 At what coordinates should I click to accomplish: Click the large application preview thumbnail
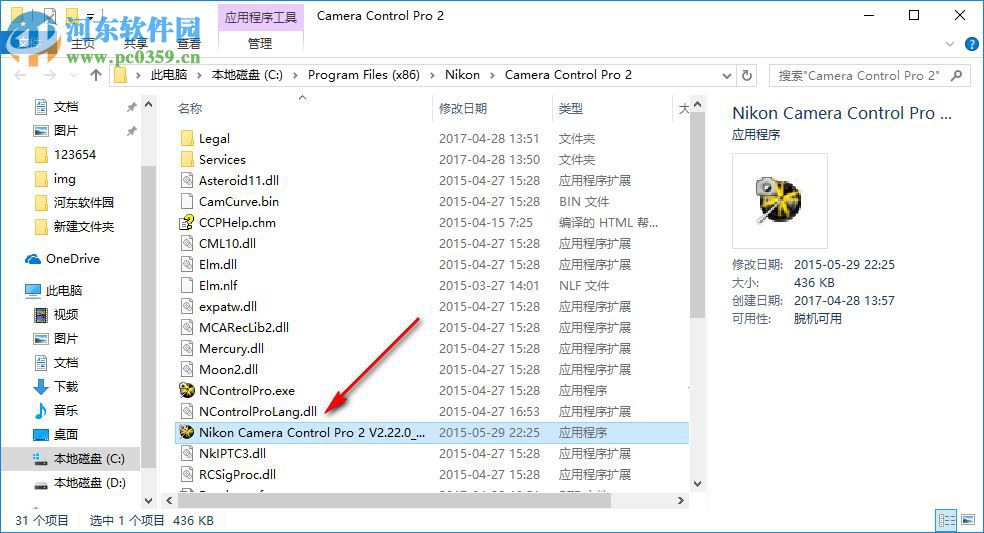(779, 201)
